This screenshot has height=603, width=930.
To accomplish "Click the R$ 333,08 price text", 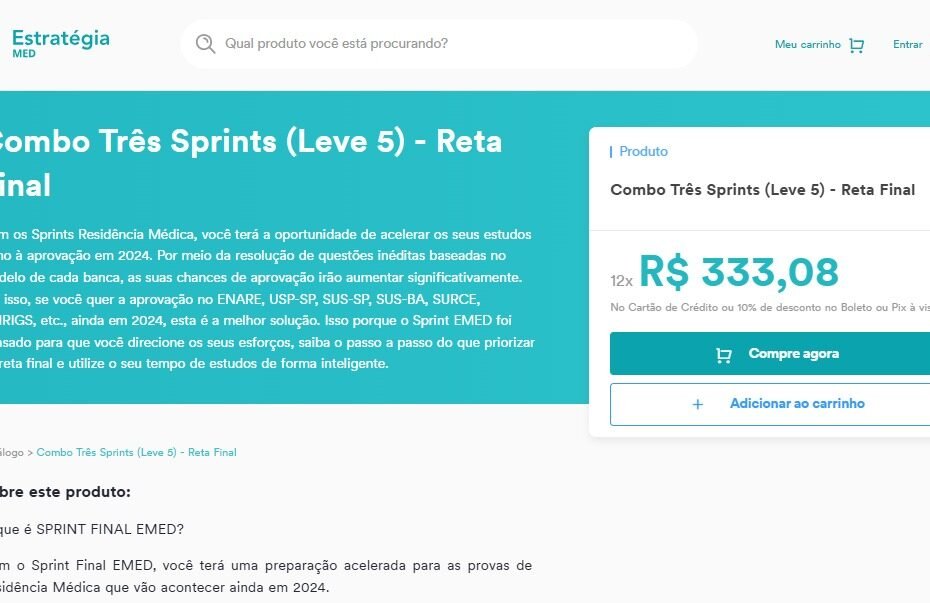I will click(x=739, y=272).
